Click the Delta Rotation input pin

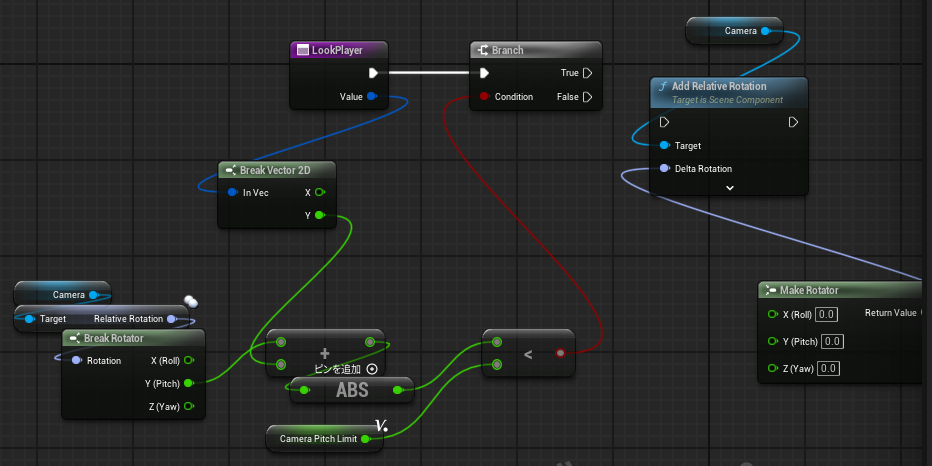click(x=664, y=169)
